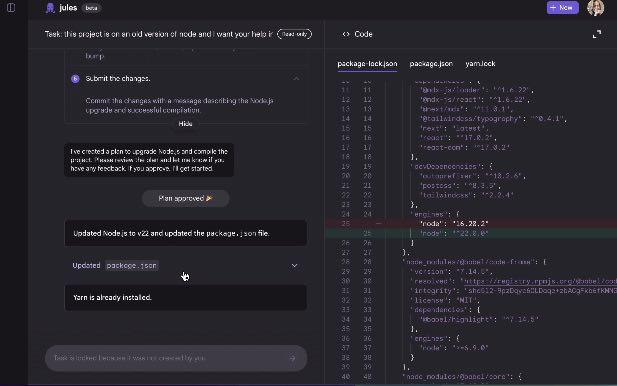Viewport: 617px width, 386px height.
Task: Open the user profile avatar
Action: pyautogui.click(x=595, y=7)
